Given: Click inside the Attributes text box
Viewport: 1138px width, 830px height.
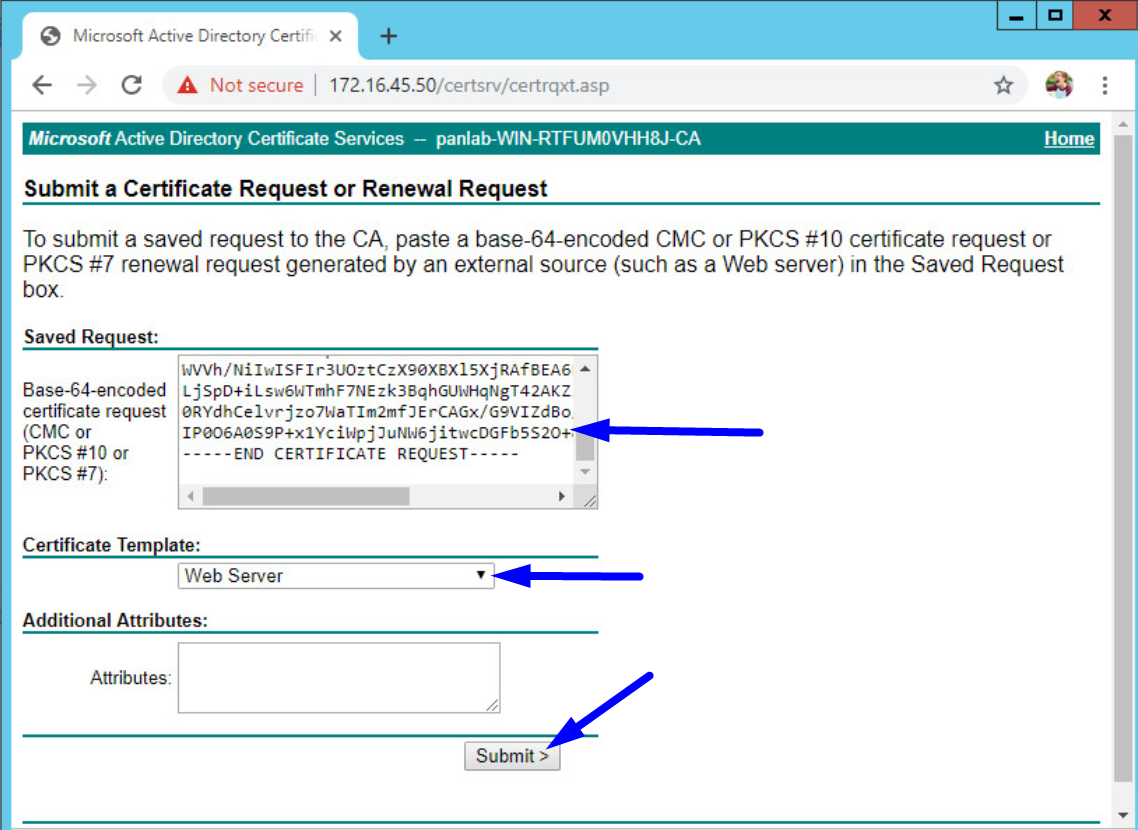Looking at the screenshot, I should [339, 677].
